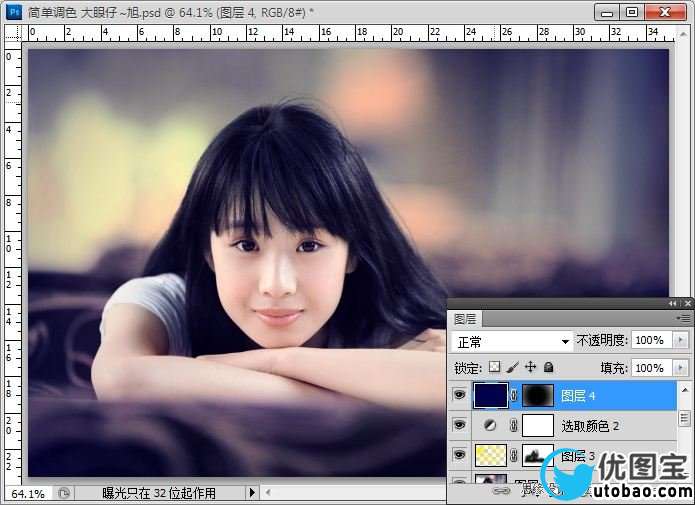Open the blend mode dropdown showing 正常
This screenshot has height=505, width=695.
pos(511,341)
